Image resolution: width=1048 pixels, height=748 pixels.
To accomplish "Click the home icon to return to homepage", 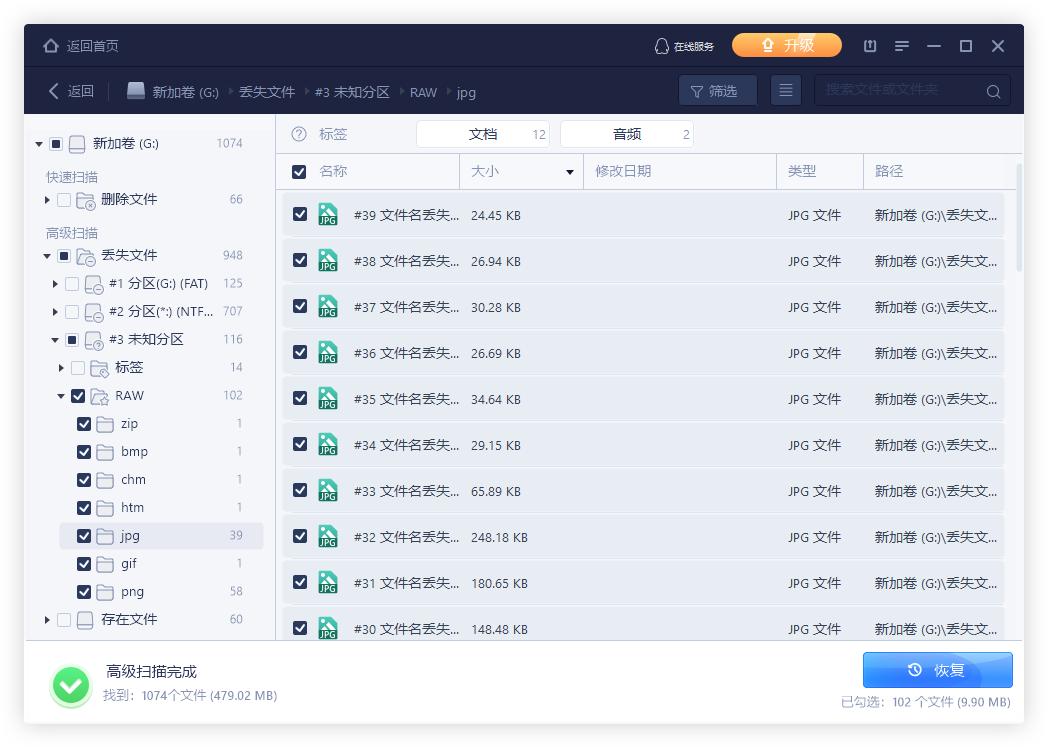I will pos(49,45).
